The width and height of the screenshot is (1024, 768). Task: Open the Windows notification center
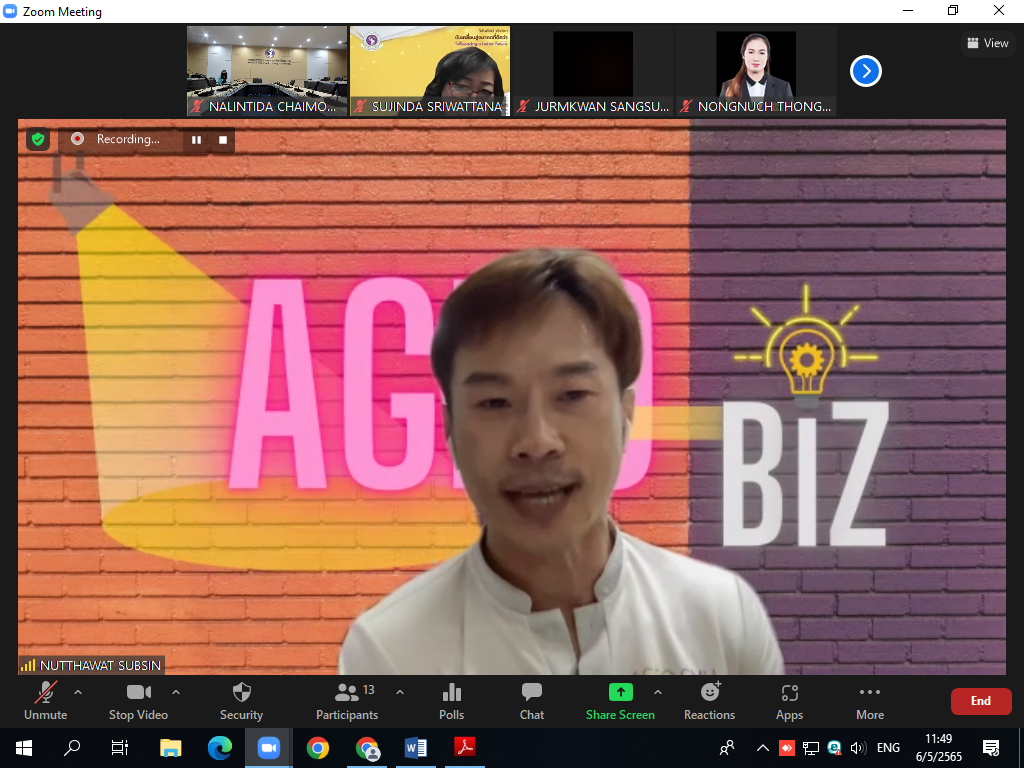pos(991,748)
